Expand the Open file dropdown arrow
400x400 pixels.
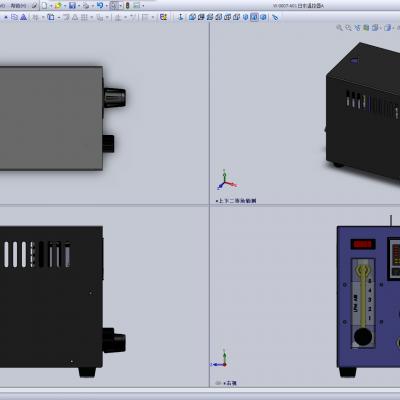coord(65,6)
